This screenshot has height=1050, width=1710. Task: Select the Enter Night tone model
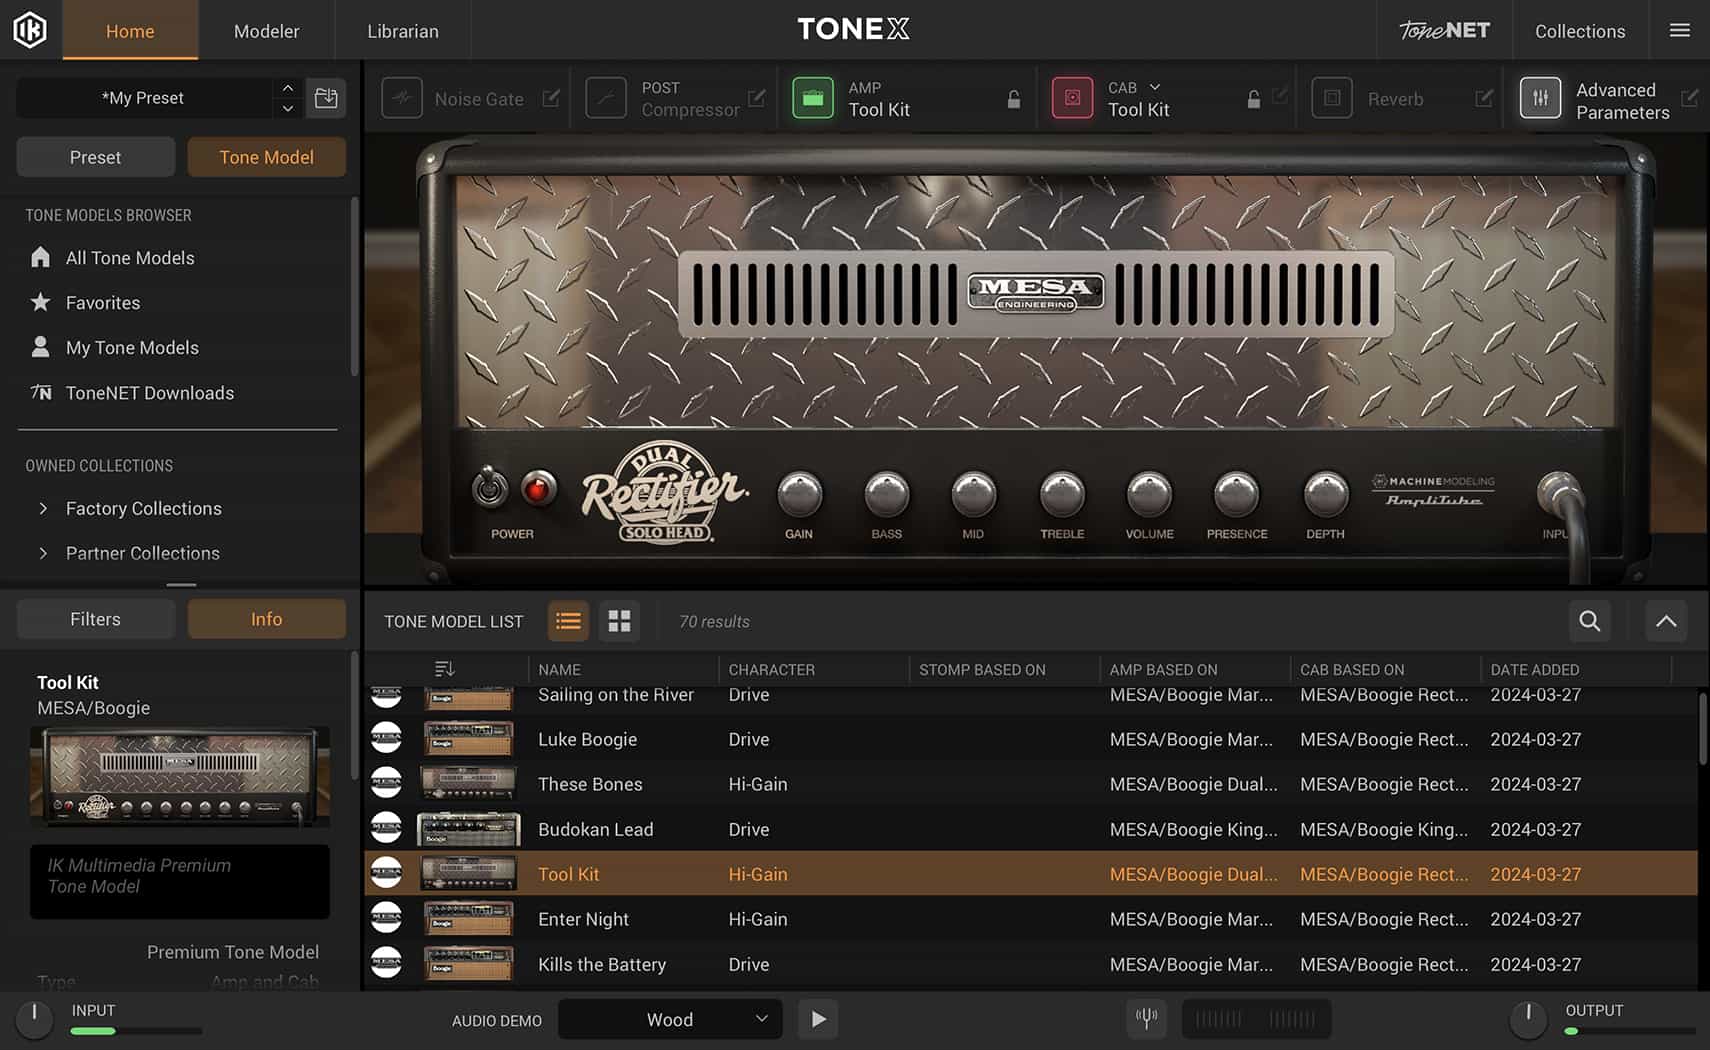pos(583,918)
